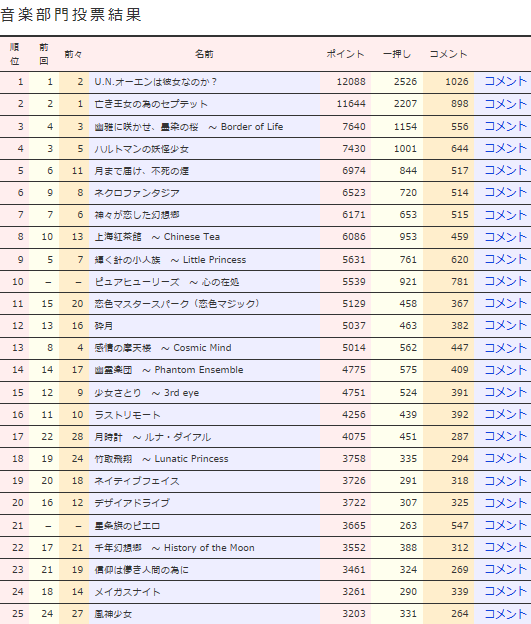The width and height of the screenshot is (531, 624).
Task: Select the 音楽部門投票結果 page heading
Action: coord(71,15)
